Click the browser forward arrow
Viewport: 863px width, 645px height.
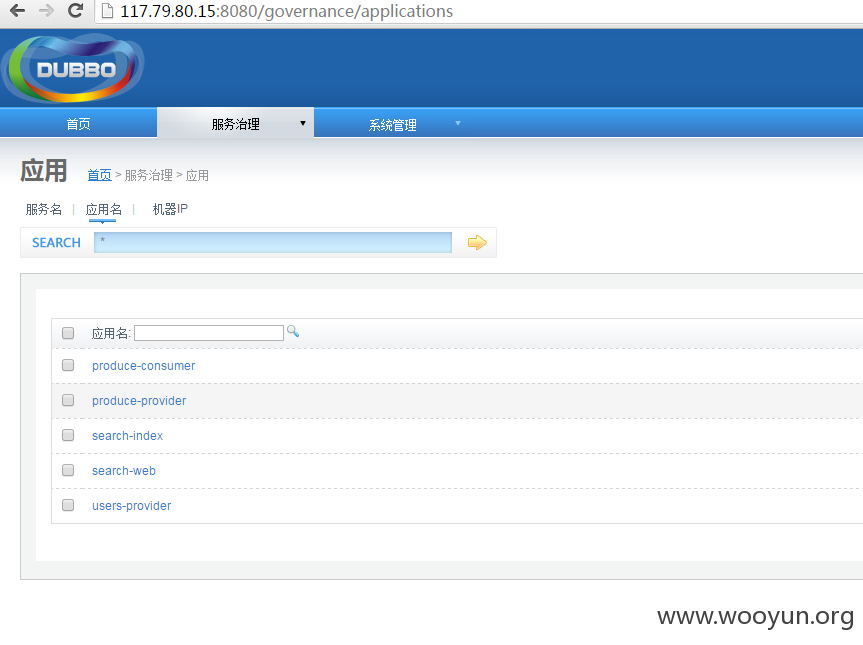click(46, 10)
